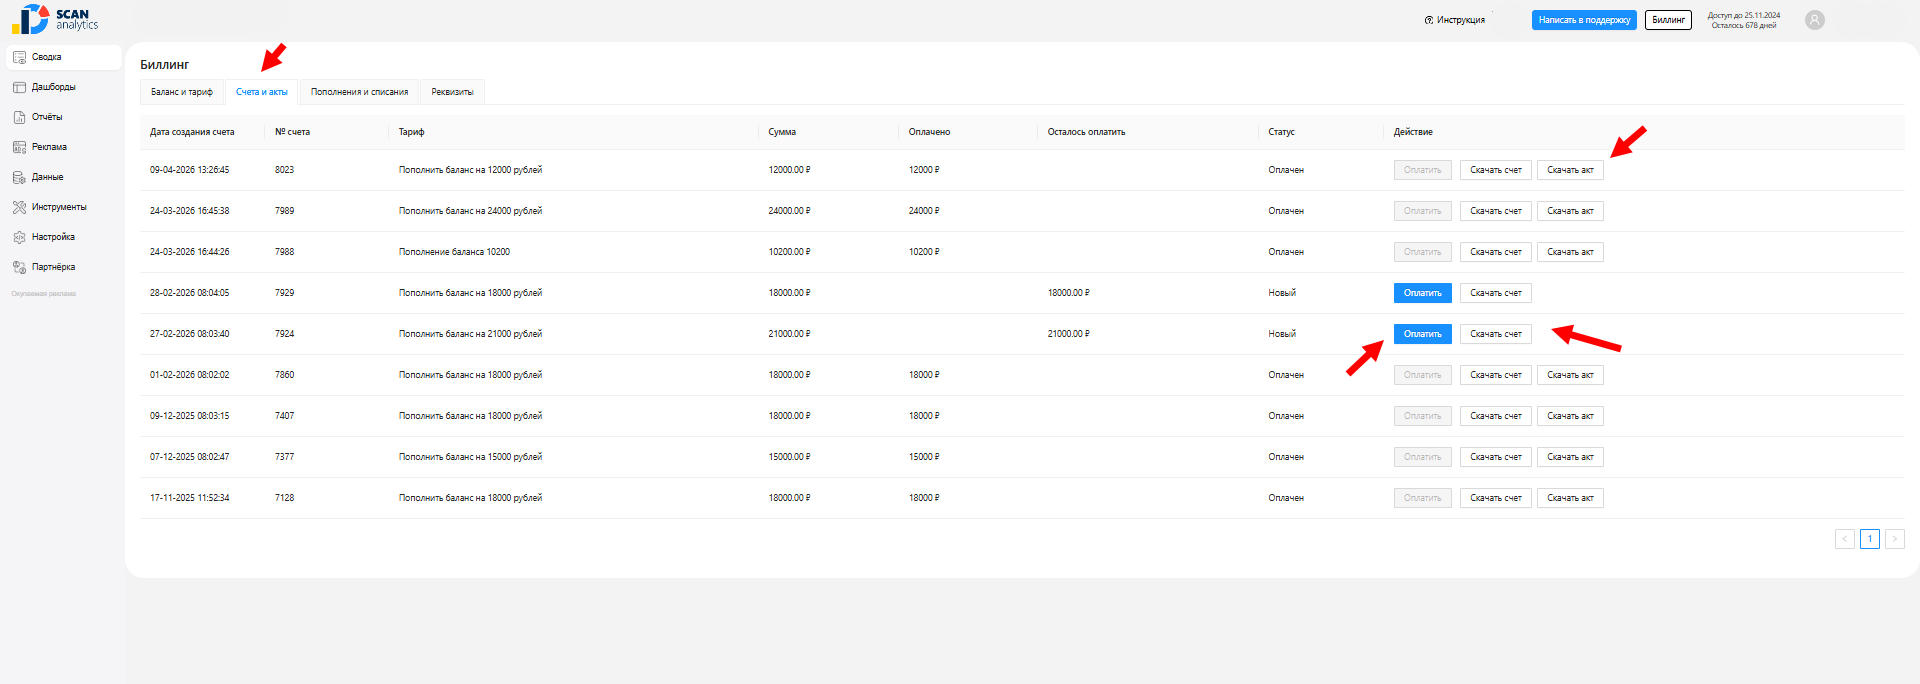Click Новый status of invoice 7924
The image size is (1920, 684).
pos(1282,334)
